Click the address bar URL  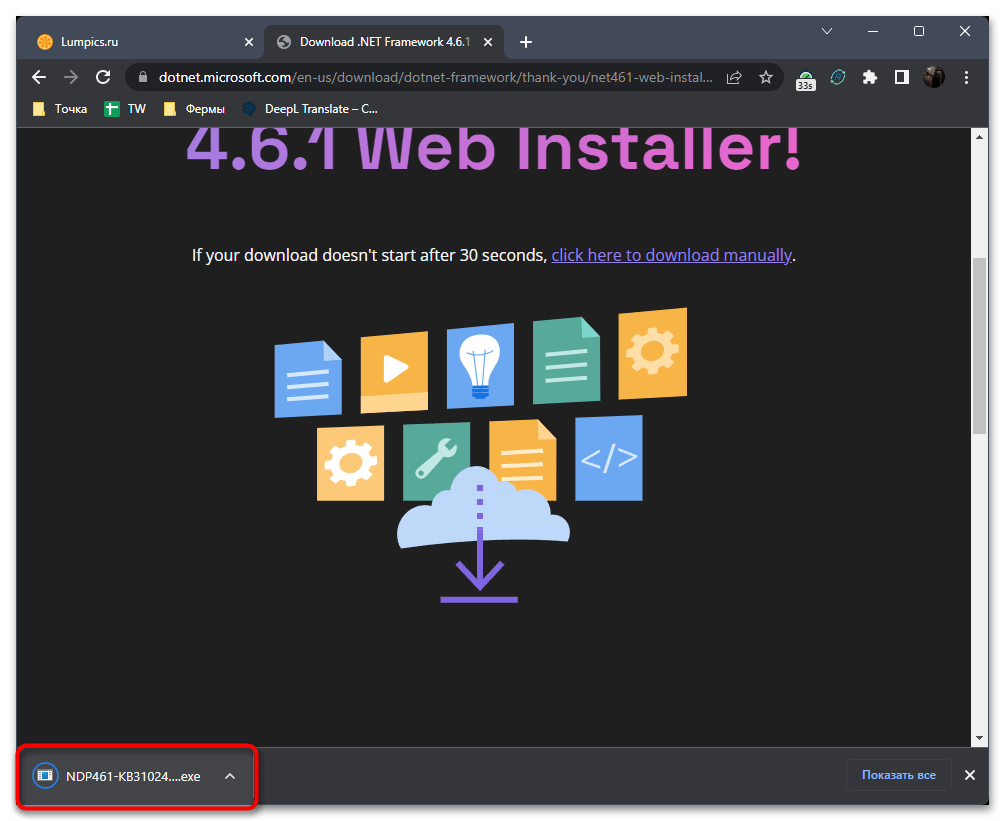coord(435,78)
